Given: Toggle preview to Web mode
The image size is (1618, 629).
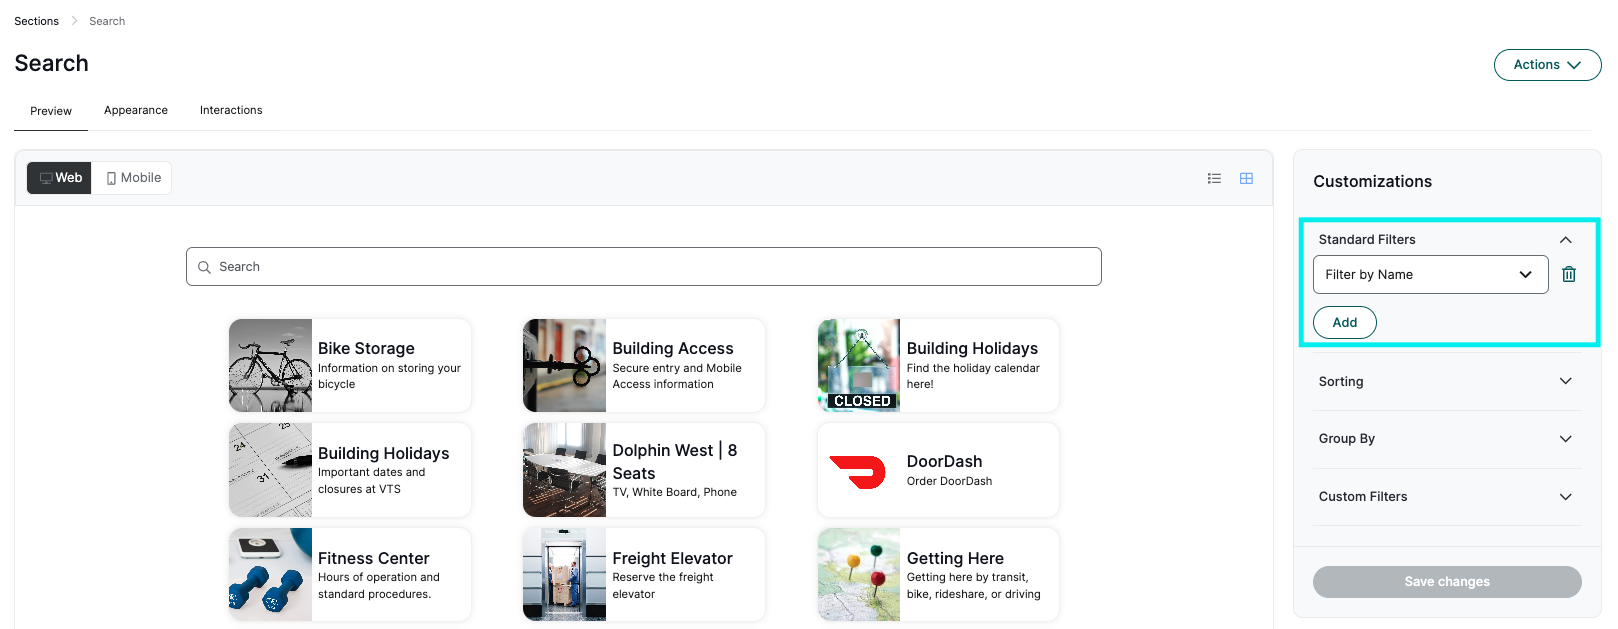Looking at the screenshot, I should coord(60,178).
